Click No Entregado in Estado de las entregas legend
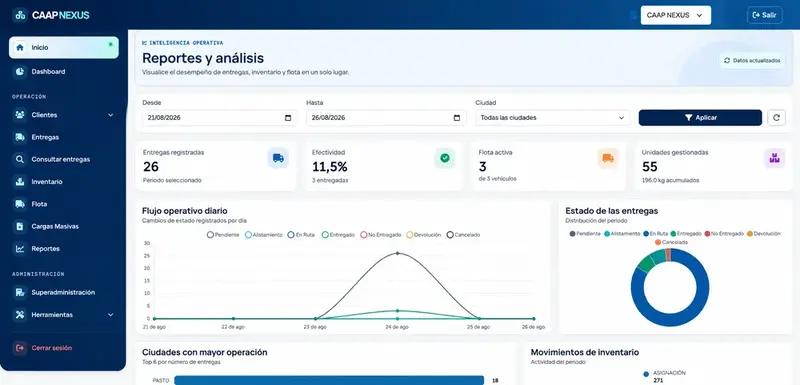 (x=724, y=234)
